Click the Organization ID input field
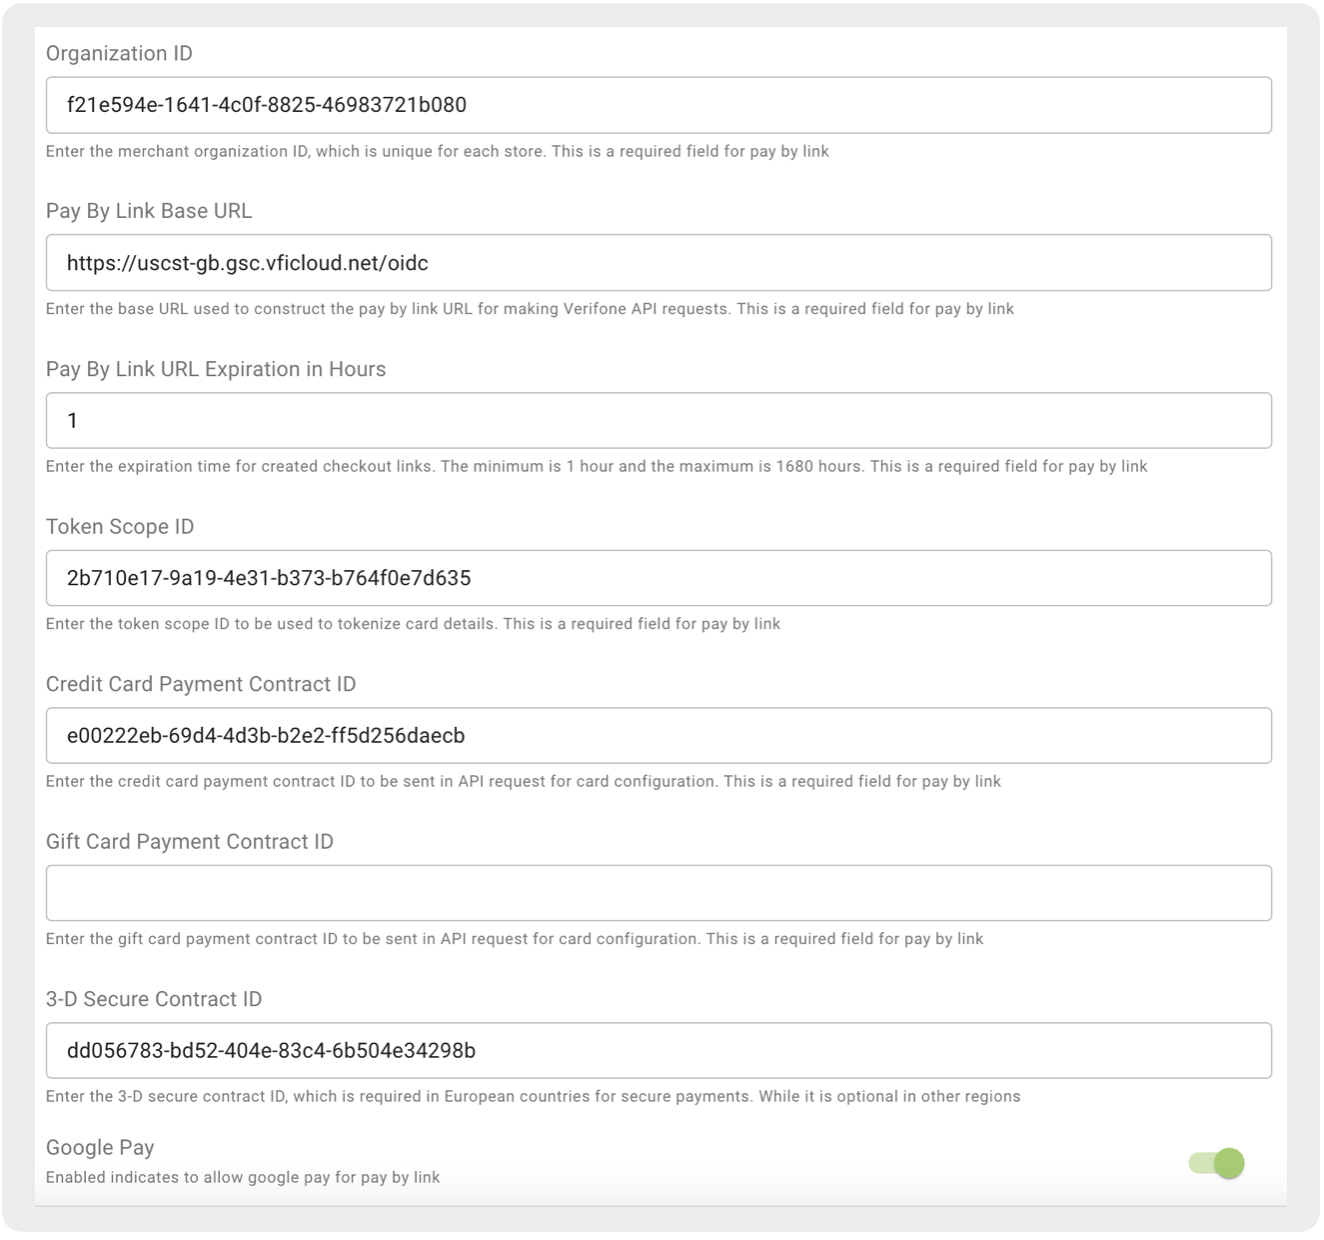 tap(659, 105)
